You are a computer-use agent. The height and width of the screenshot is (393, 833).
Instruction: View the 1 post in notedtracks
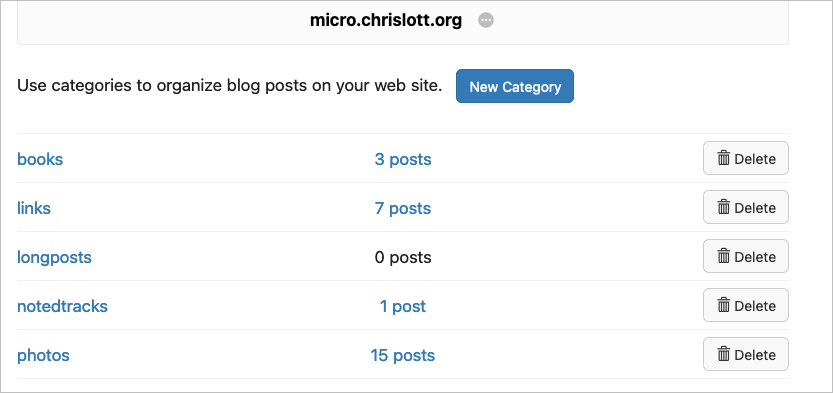pyautogui.click(x=403, y=306)
